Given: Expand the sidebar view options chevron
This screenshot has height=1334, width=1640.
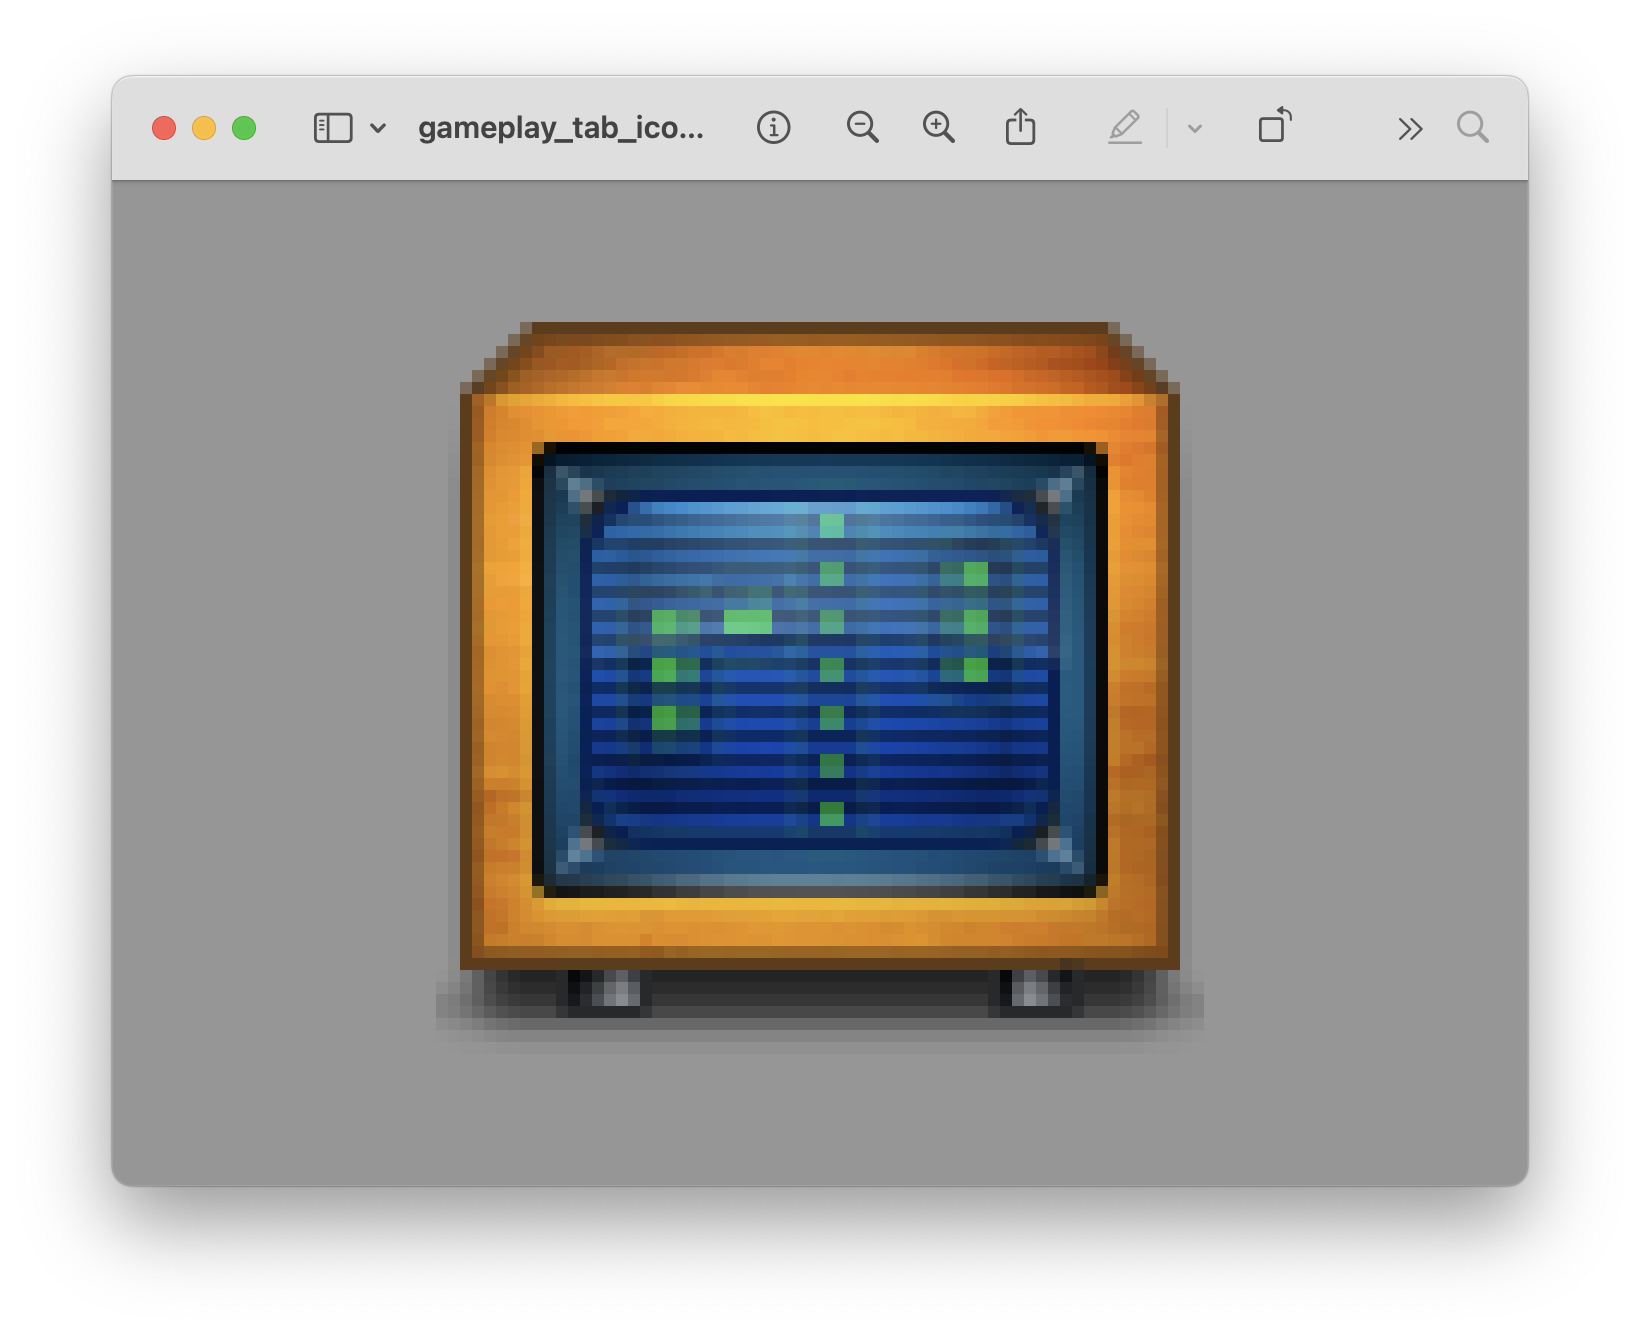Looking at the screenshot, I should (378, 128).
